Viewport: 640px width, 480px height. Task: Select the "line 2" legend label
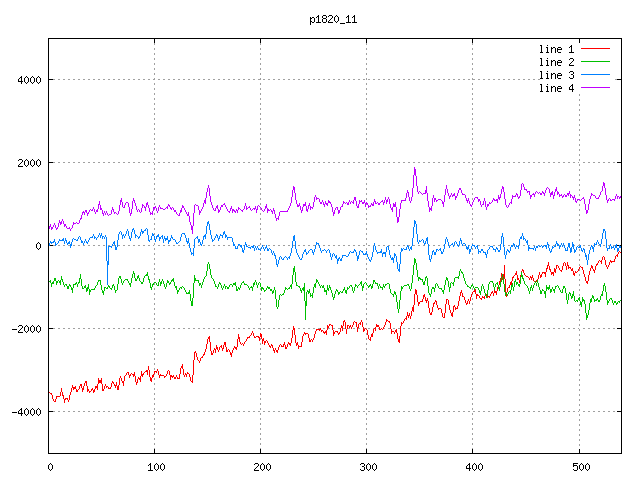coord(557,62)
